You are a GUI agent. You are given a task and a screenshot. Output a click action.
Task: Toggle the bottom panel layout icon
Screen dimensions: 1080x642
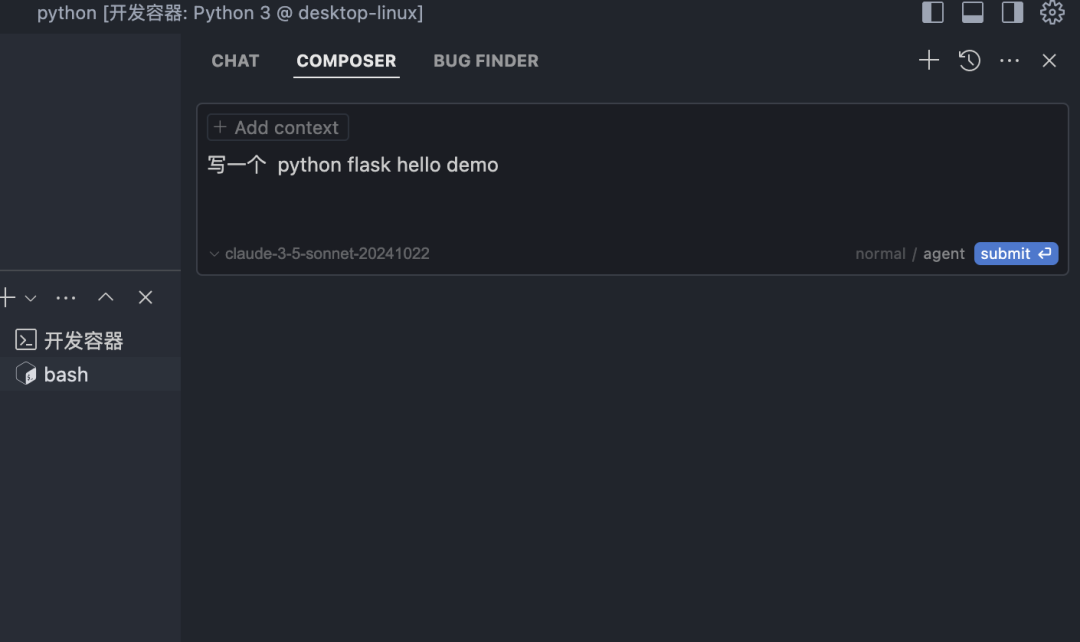click(972, 12)
